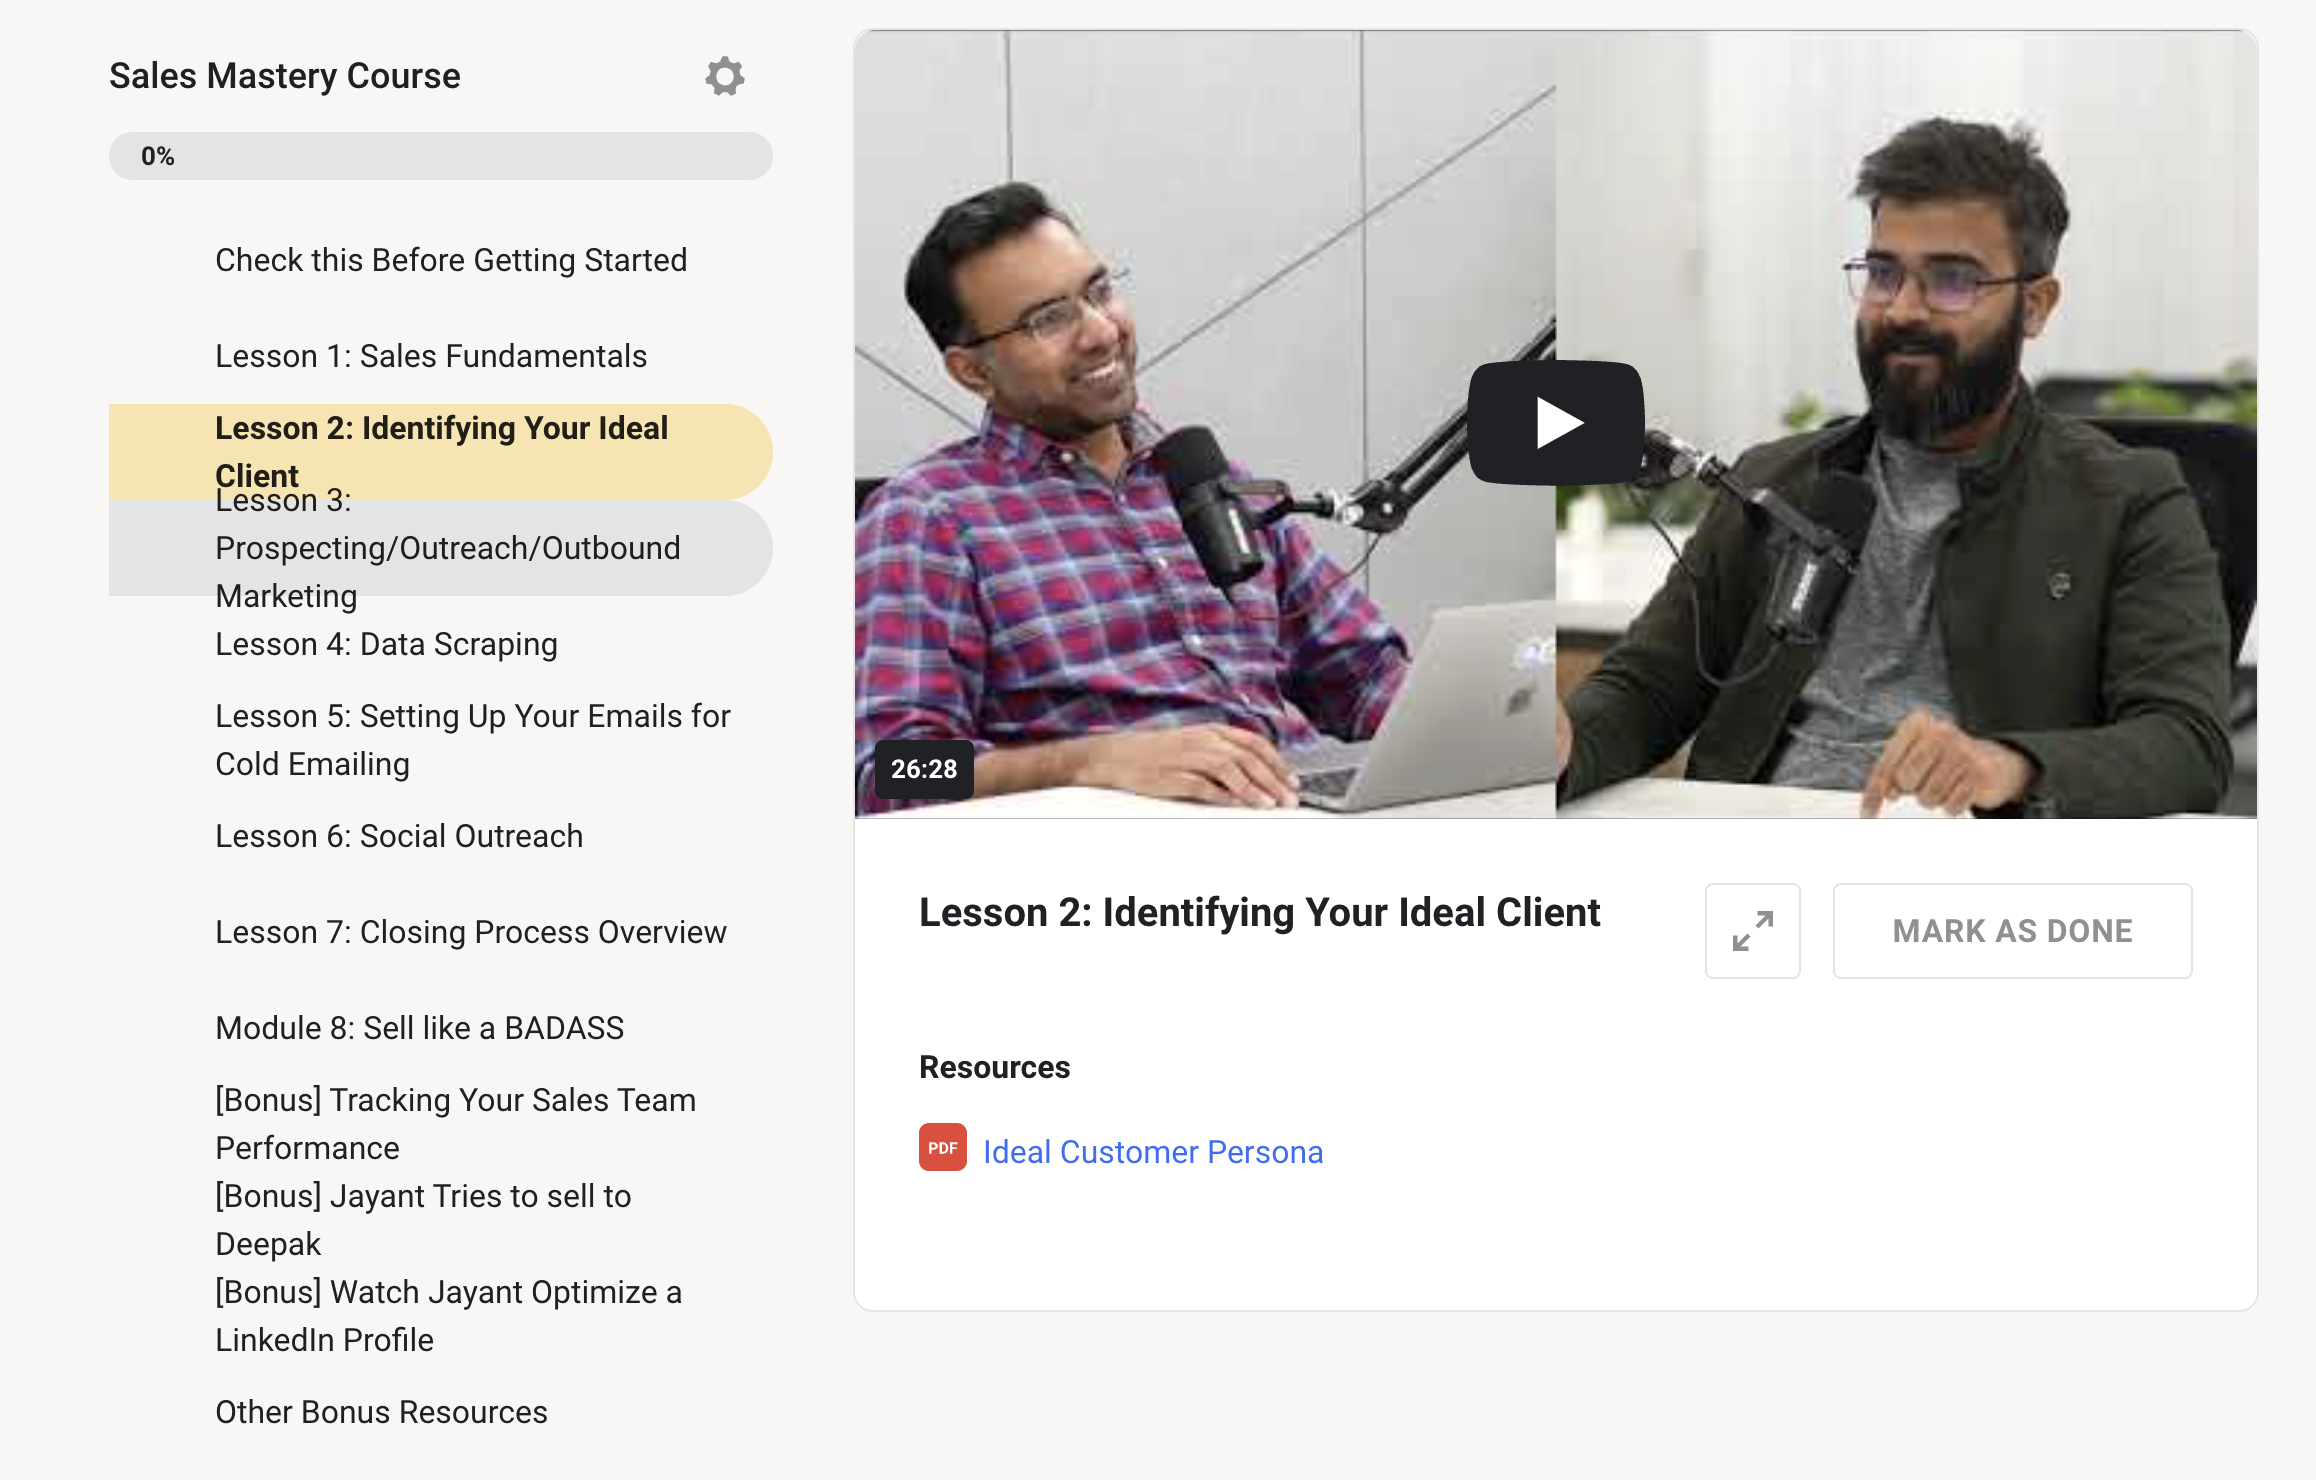
Task: Click the 0% course progress bar
Action: [x=440, y=156]
